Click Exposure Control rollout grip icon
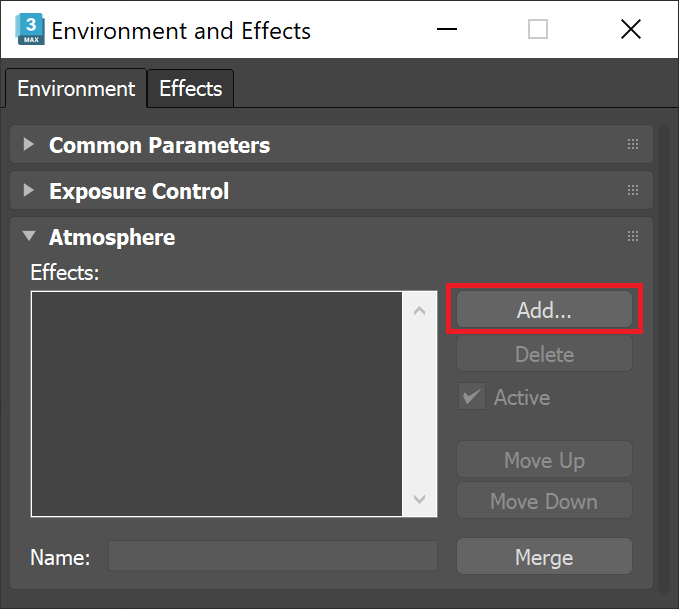 633,191
